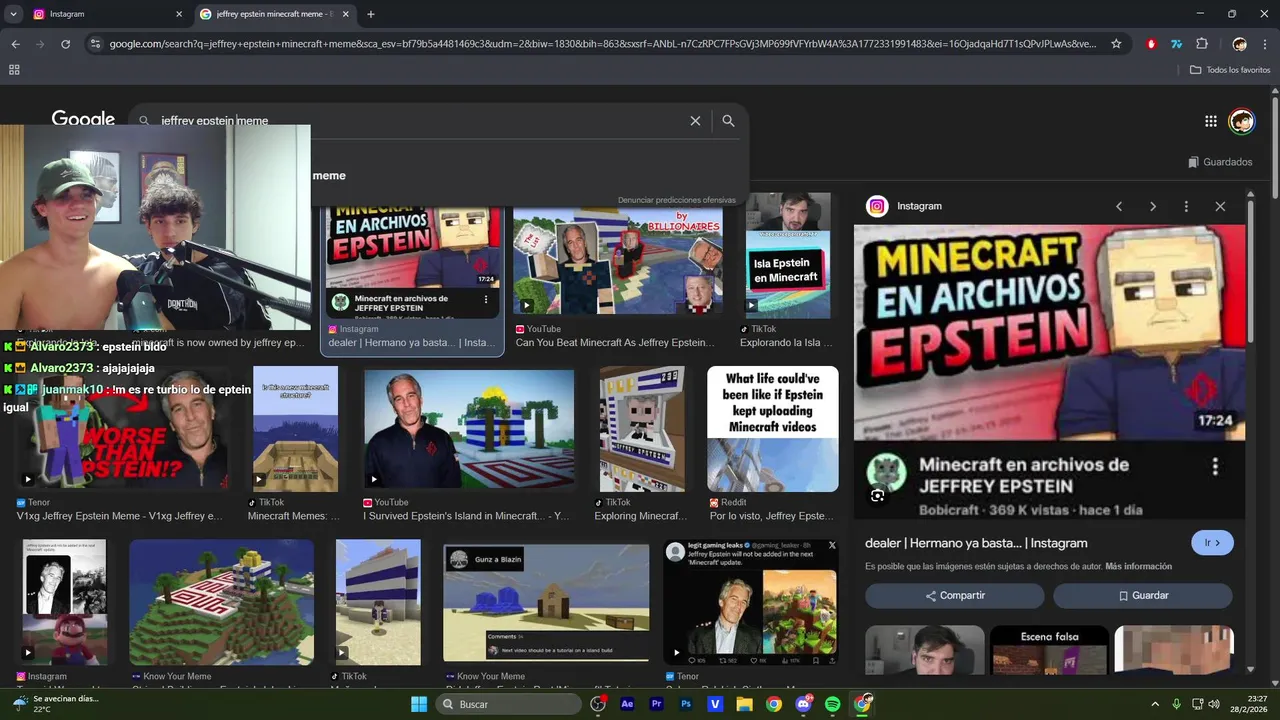Open the red hand ad-blocker extension

[1151, 44]
